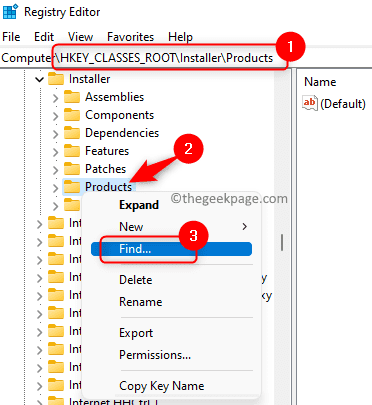
Task: Open the Favorites menu
Action: tap(131, 37)
